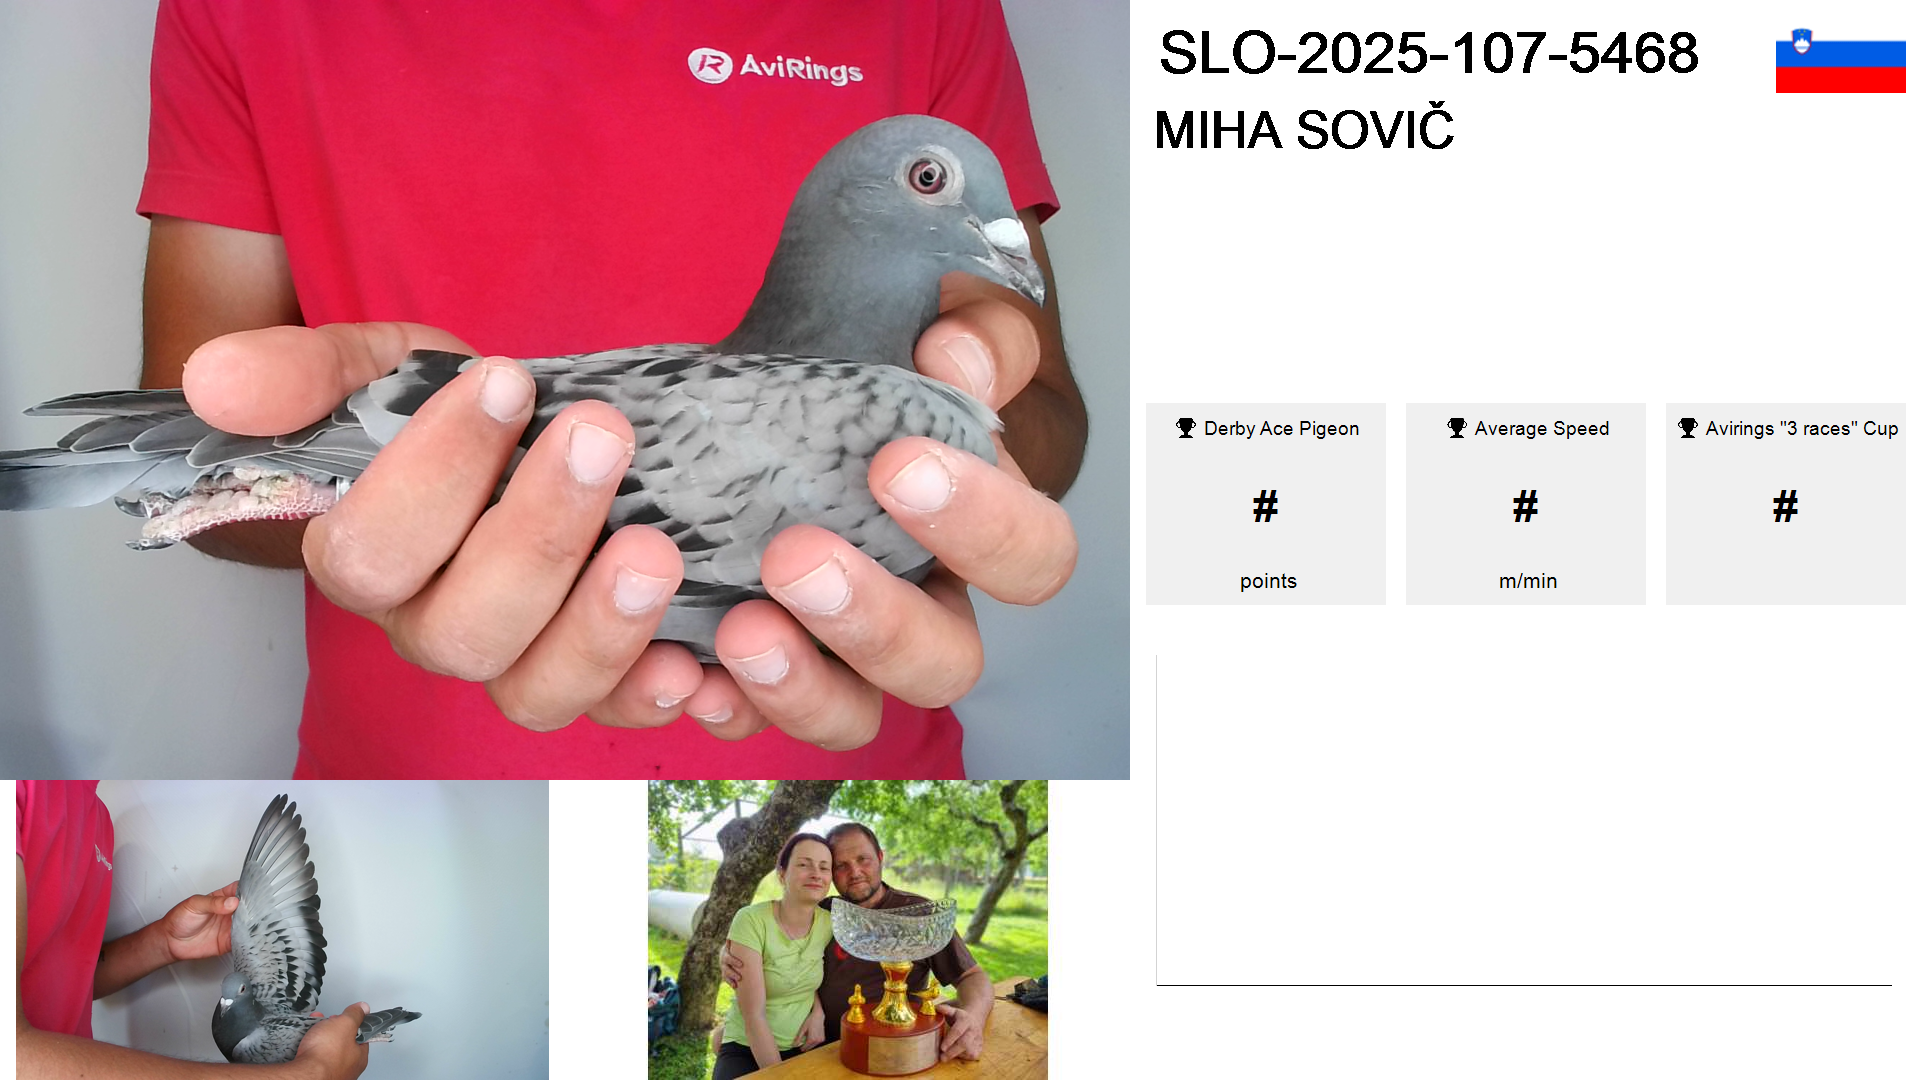The width and height of the screenshot is (1920, 1080).
Task: Click the empty results panel area
Action: pyautogui.click(x=1524, y=820)
